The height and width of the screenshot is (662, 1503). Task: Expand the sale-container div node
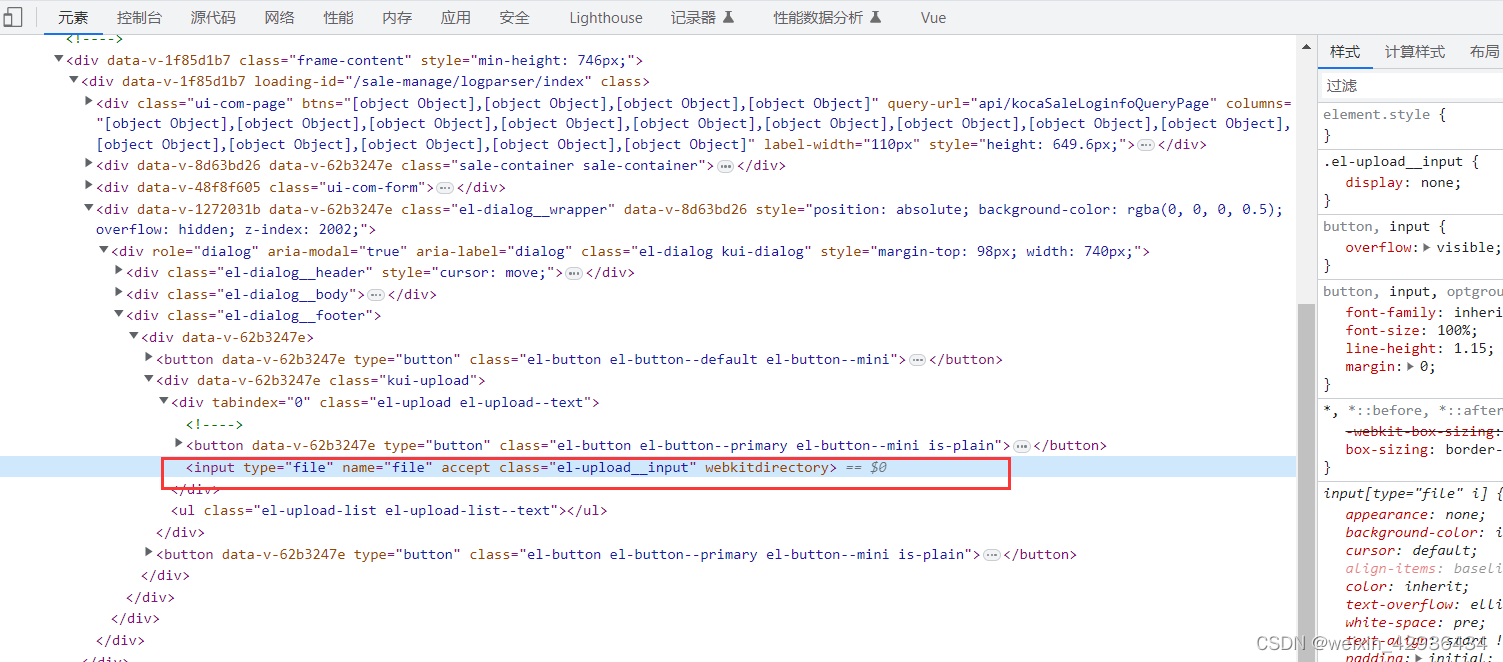[x=88, y=165]
